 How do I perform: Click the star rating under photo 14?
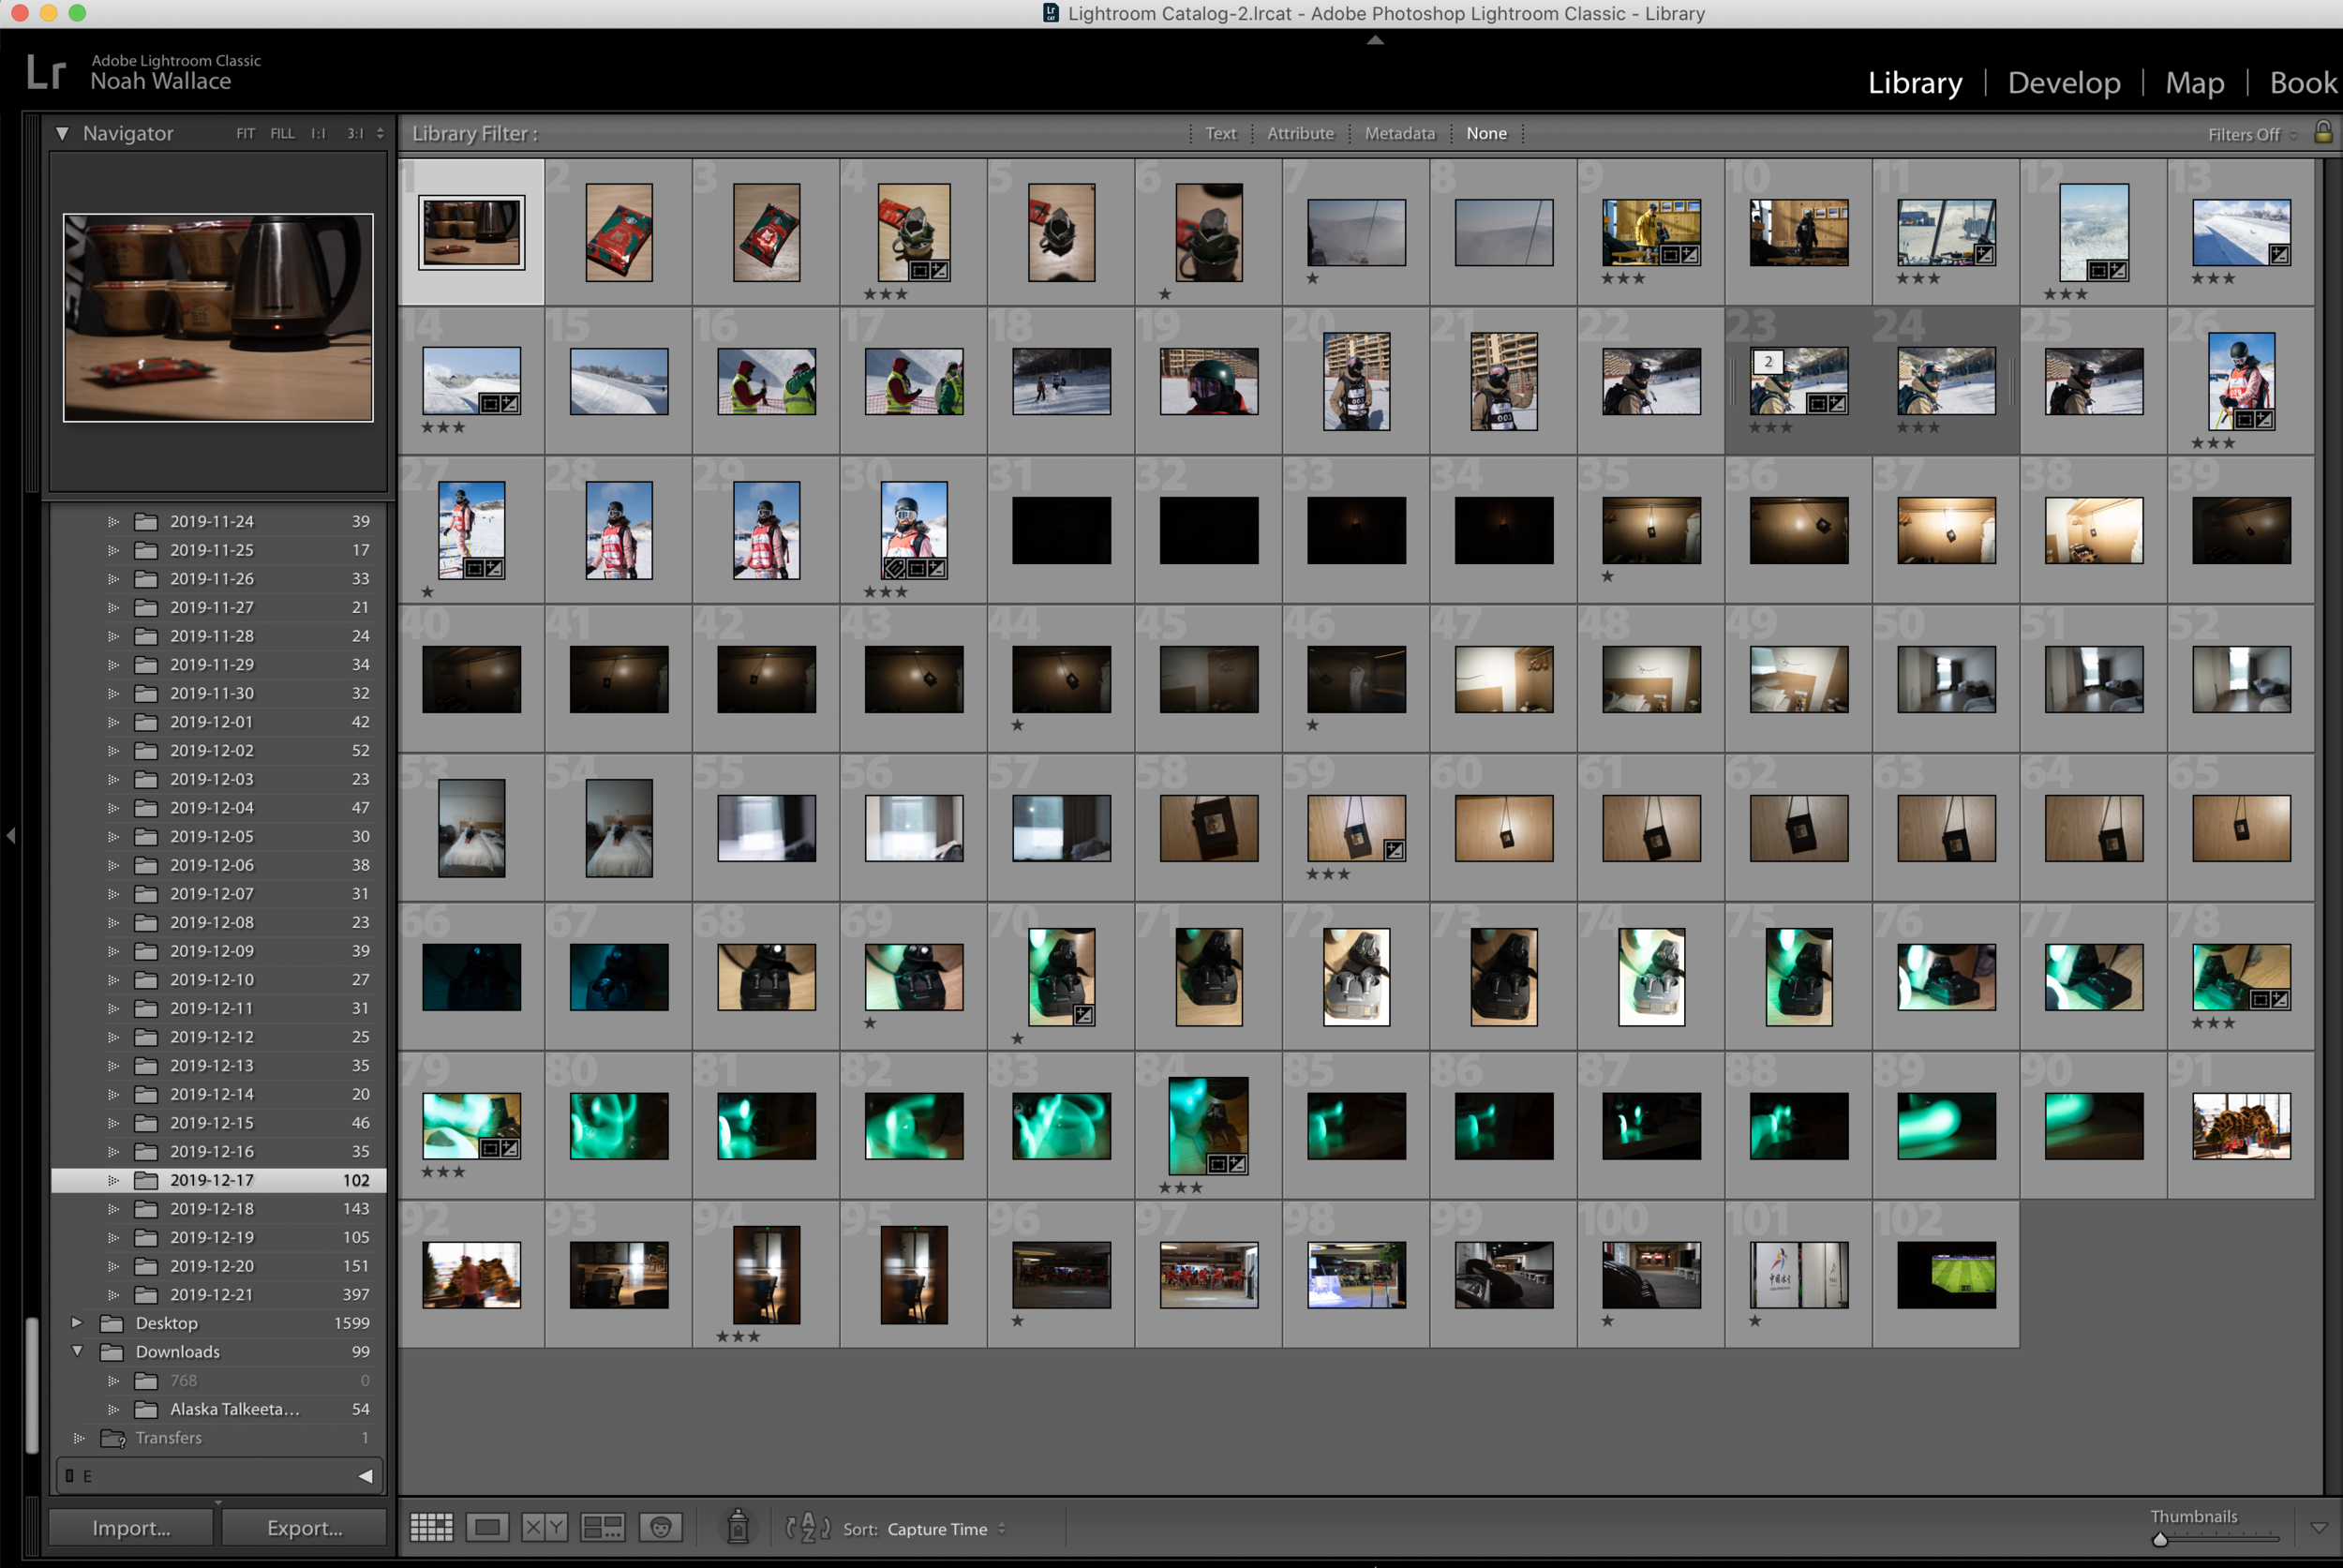tap(443, 427)
